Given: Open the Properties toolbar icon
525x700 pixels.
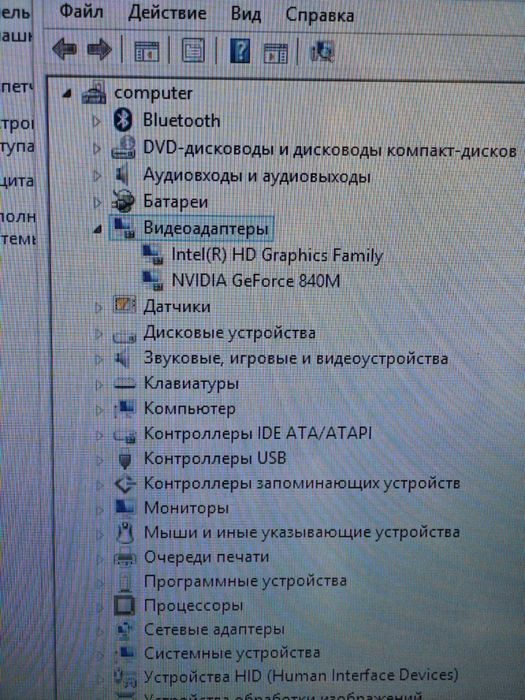Looking at the screenshot, I should coord(193,50).
